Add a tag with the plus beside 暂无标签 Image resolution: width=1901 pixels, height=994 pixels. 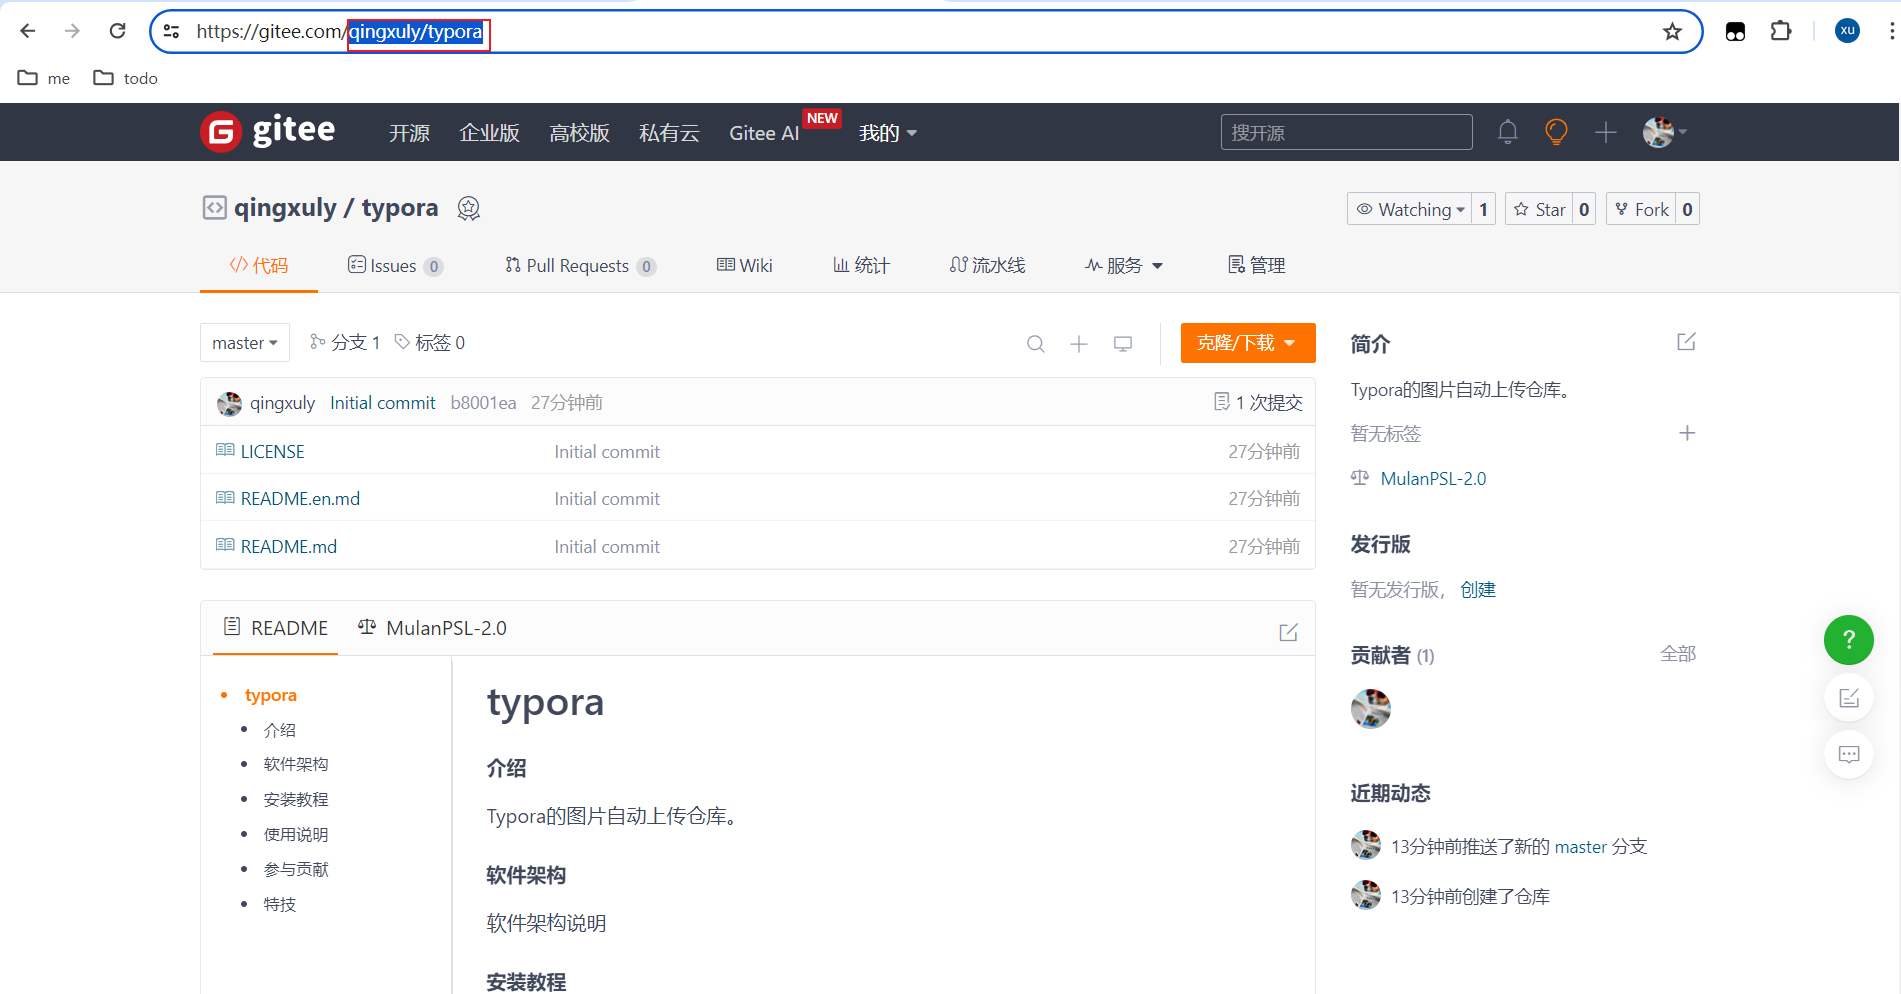pos(1687,433)
